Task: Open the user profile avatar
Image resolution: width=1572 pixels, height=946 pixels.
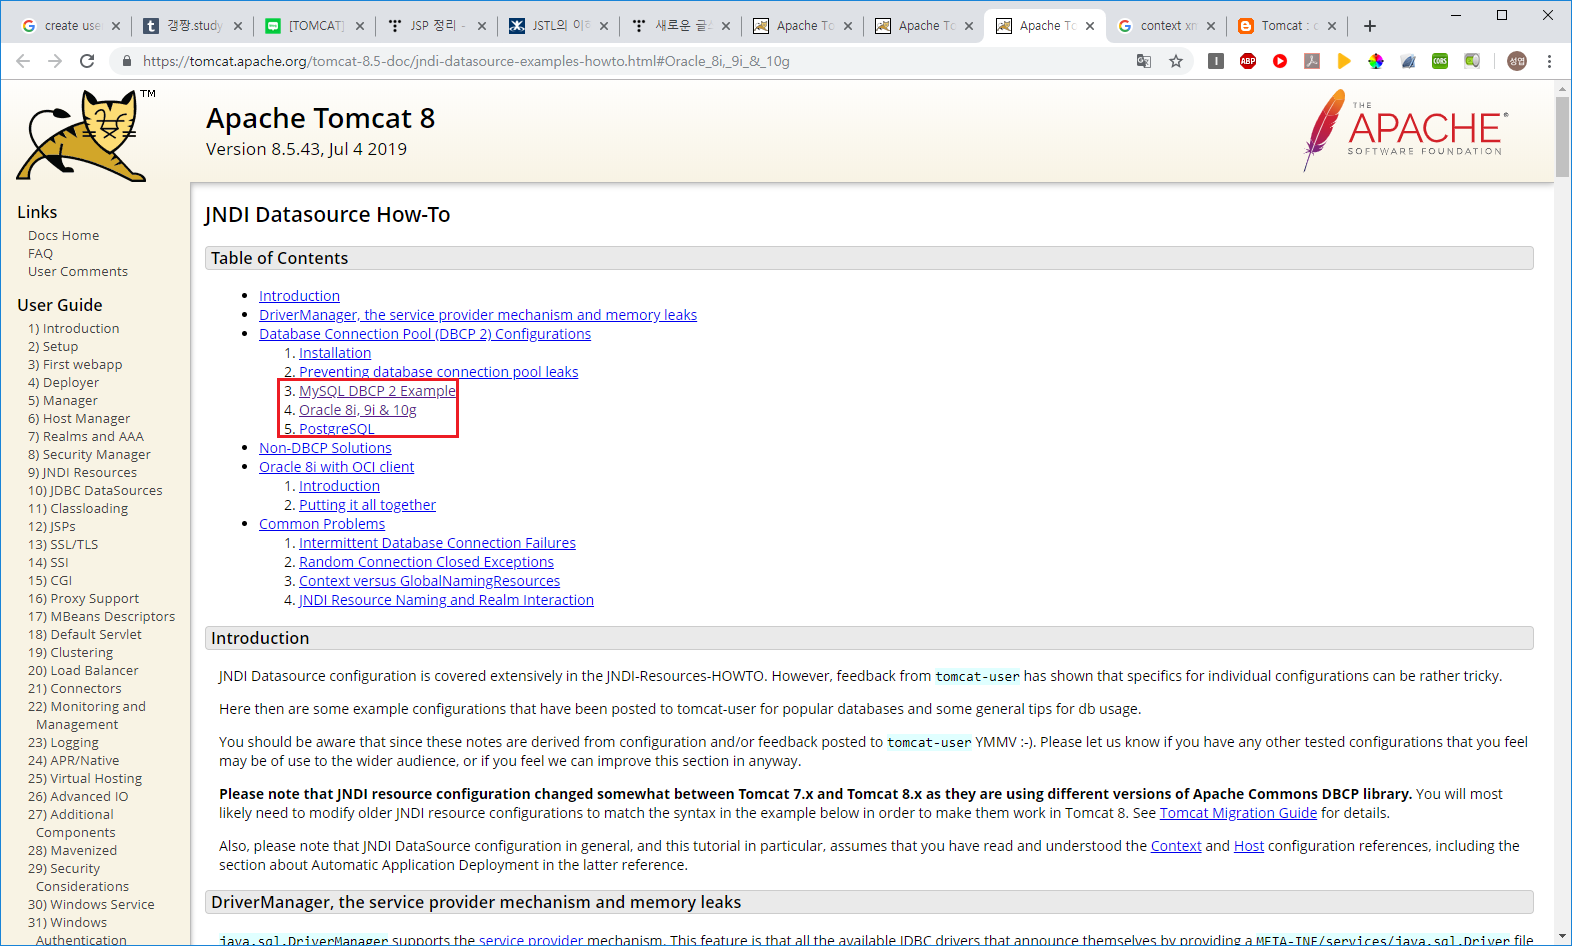Action: pyautogui.click(x=1517, y=61)
